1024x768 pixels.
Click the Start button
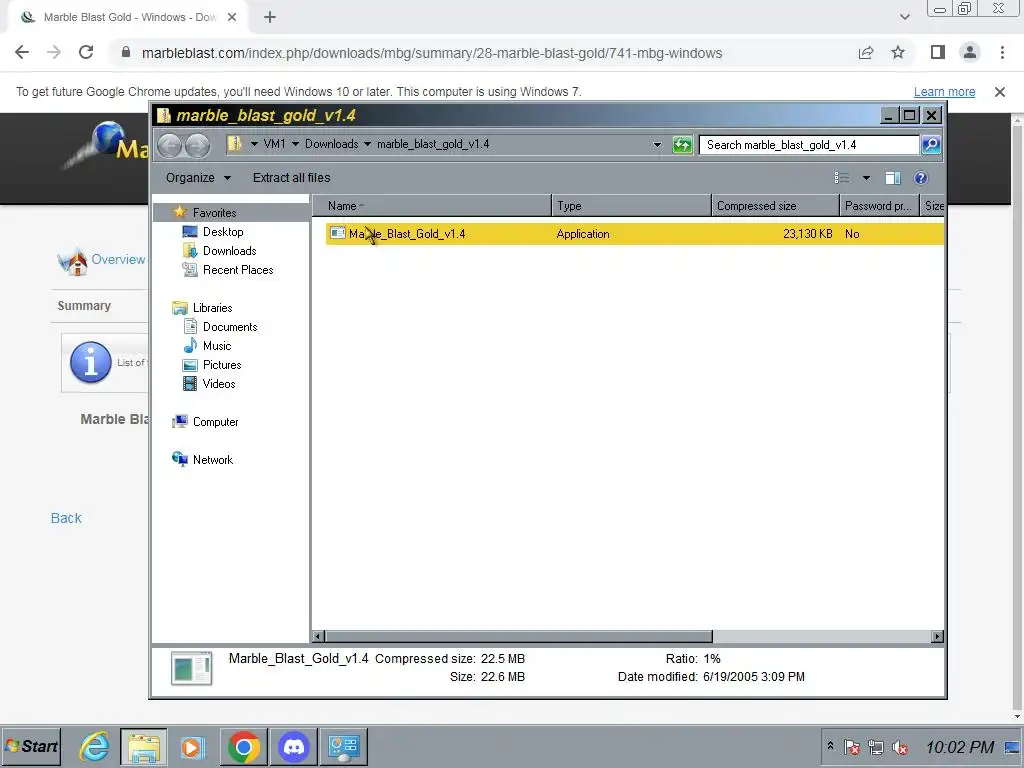tap(31, 746)
